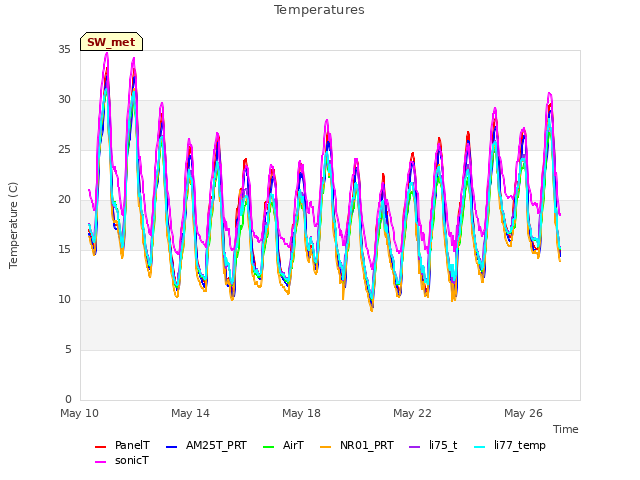Screen dimensions: 640x480
Task: Click the 20 y-axis tick label
Action: coord(64,200)
